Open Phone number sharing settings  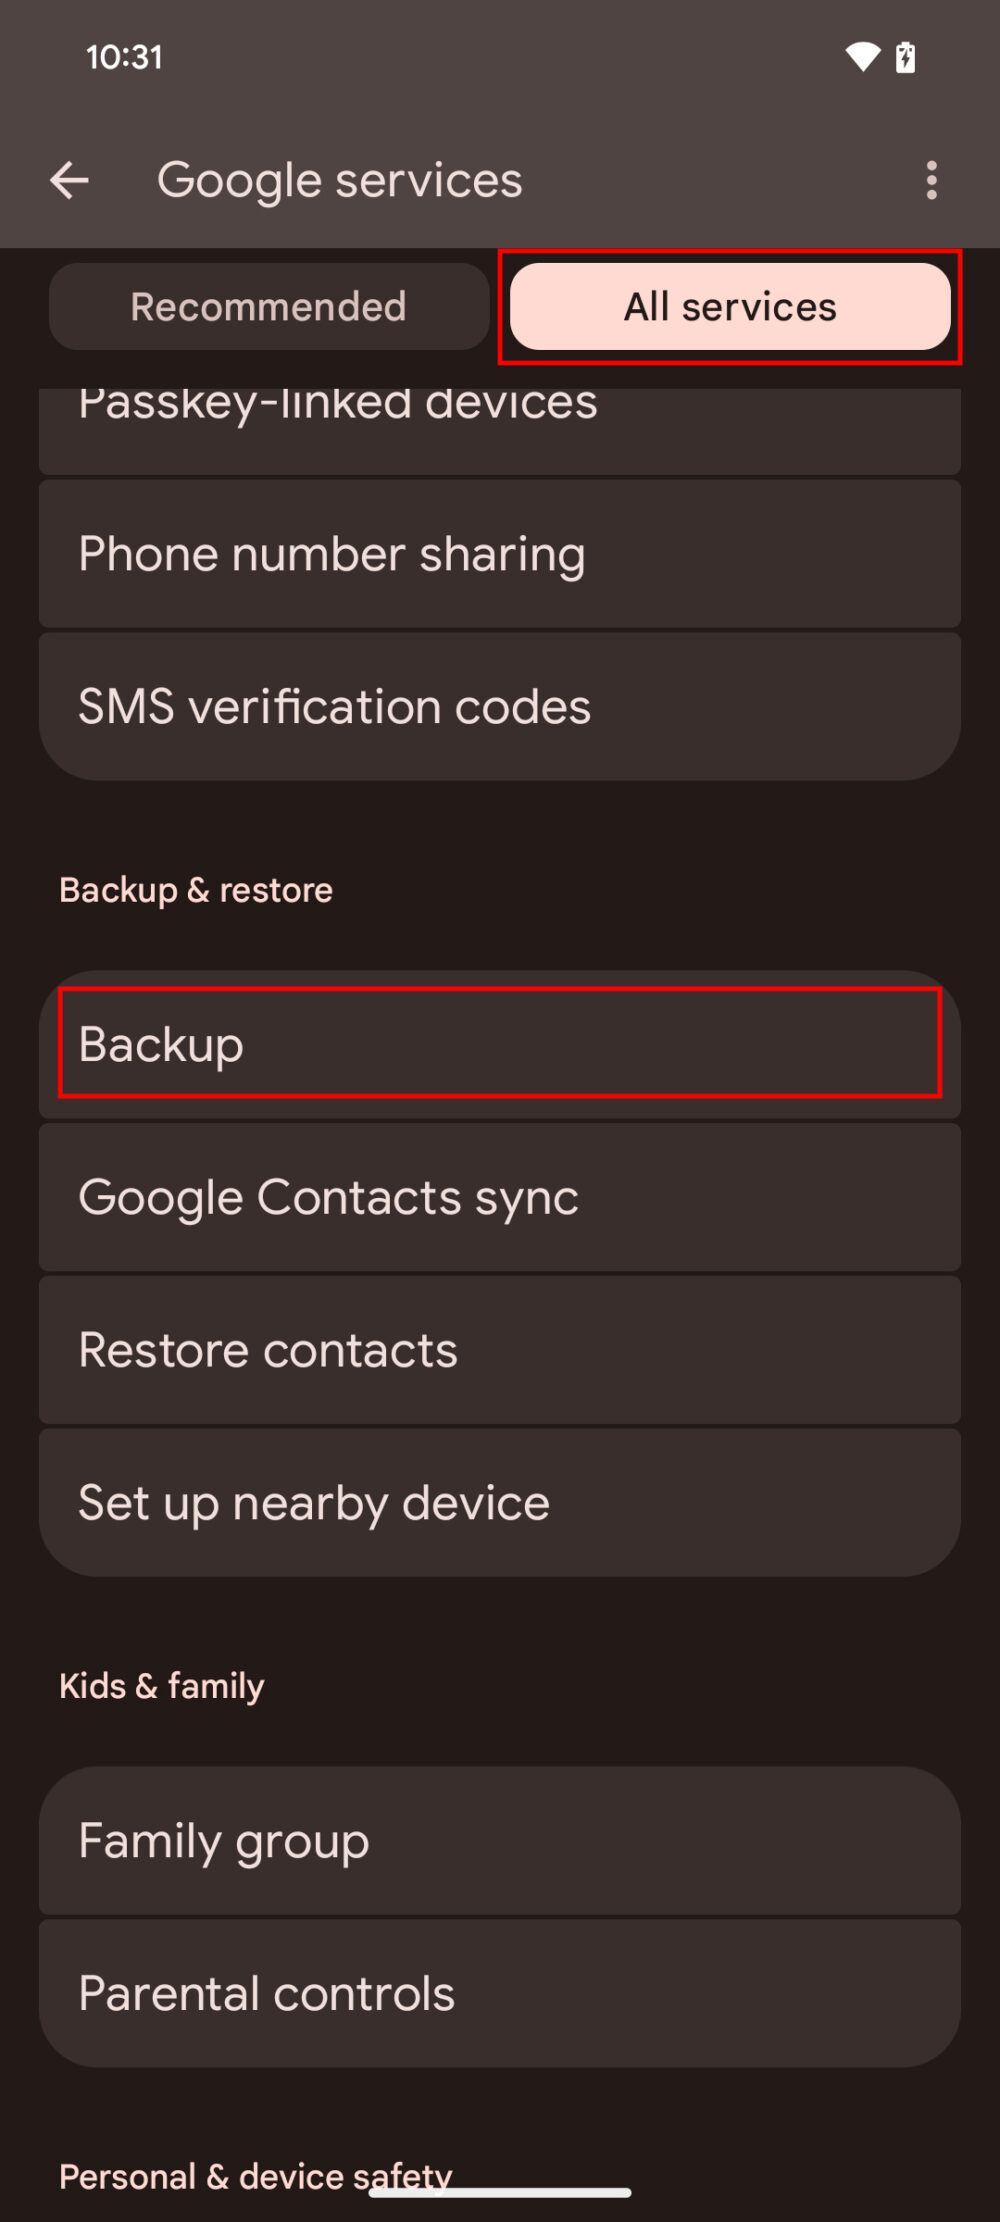pos(500,553)
